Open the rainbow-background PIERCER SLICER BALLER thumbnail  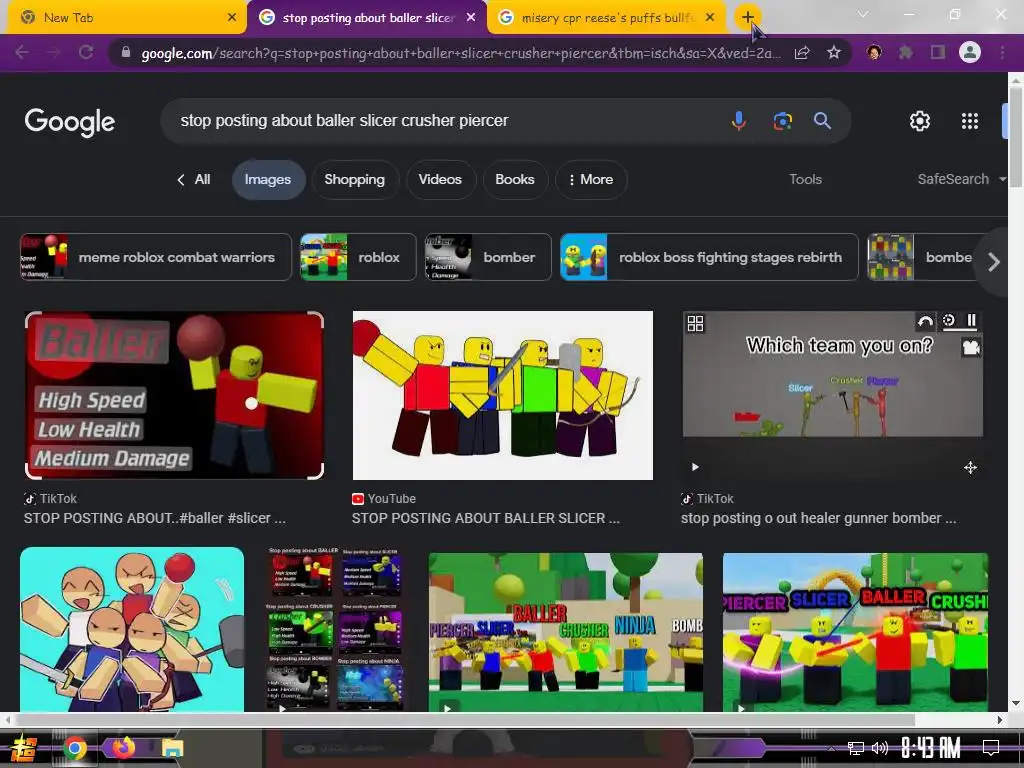[856, 632]
